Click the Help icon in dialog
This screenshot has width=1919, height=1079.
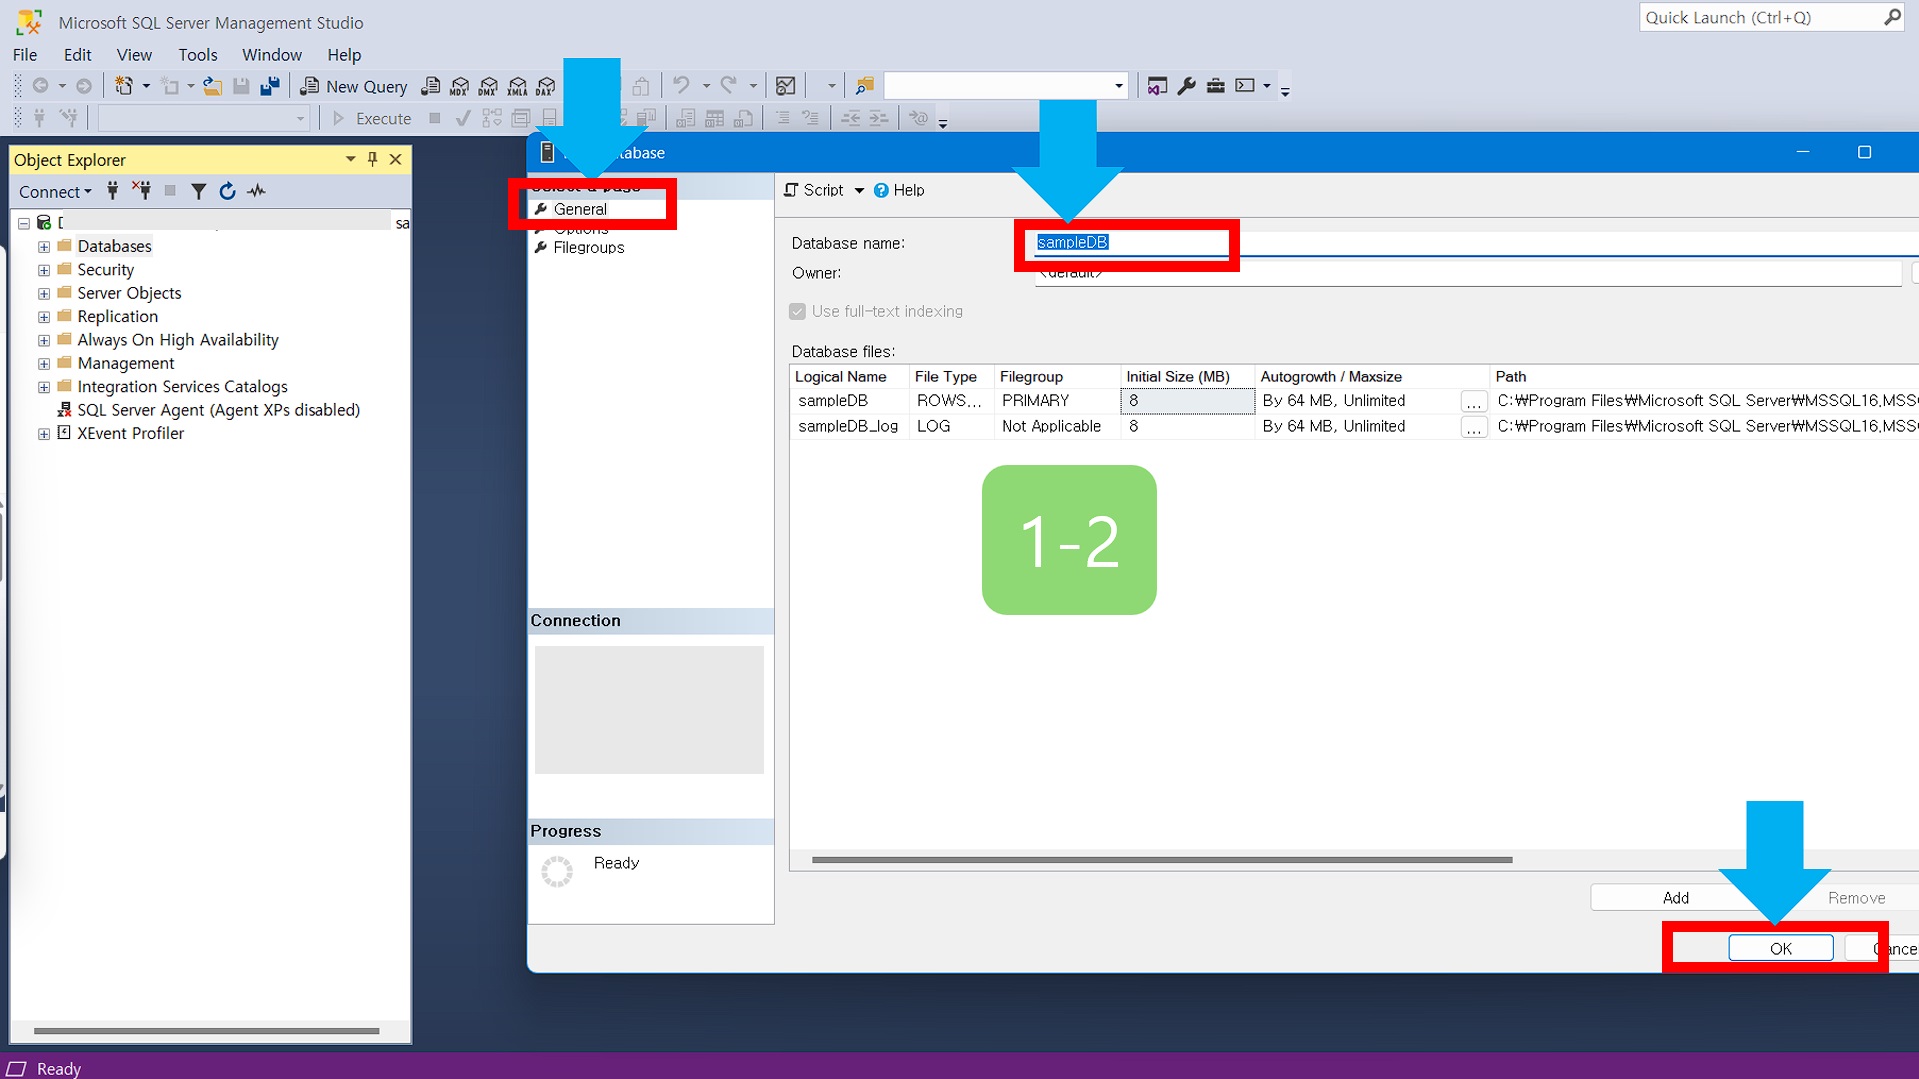881,190
